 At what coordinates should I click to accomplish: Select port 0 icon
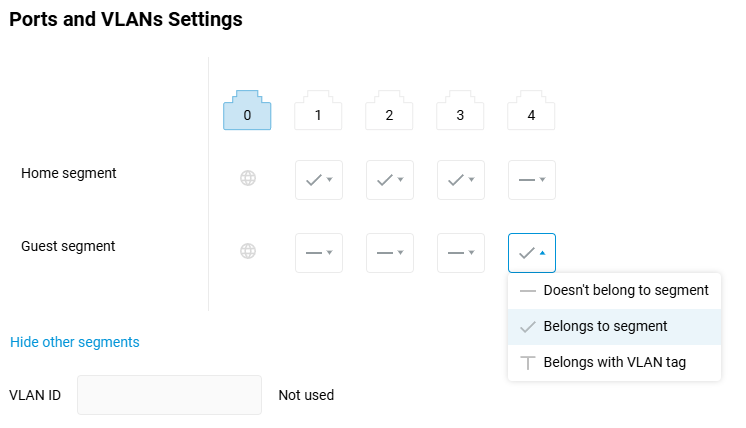click(x=247, y=111)
